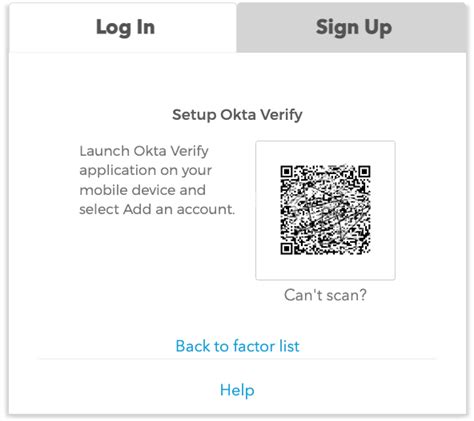The image size is (474, 421).
Task: Open the Sign Up tab
Action: pos(352,28)
